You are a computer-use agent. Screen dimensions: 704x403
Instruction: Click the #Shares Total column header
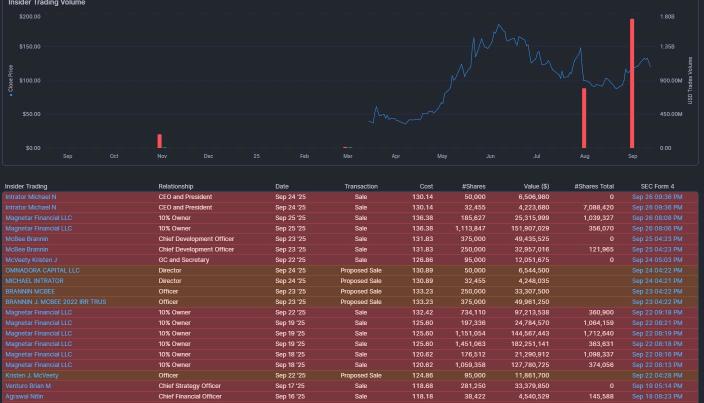point(594,186)
